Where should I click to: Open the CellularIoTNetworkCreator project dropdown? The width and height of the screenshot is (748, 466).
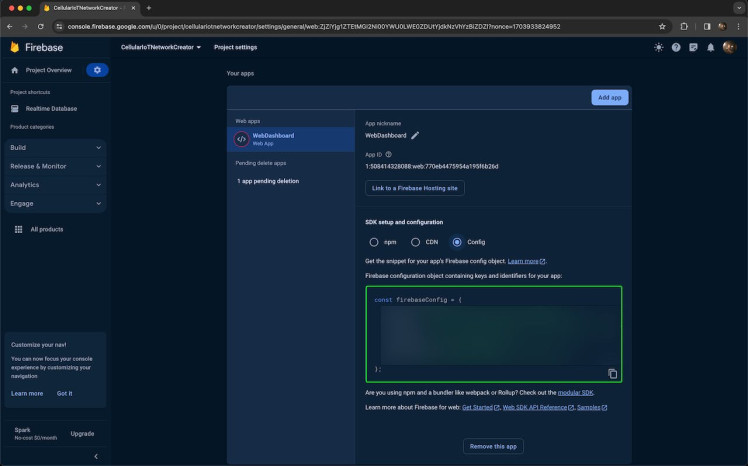pyautogui.click(x=161, y=47)
